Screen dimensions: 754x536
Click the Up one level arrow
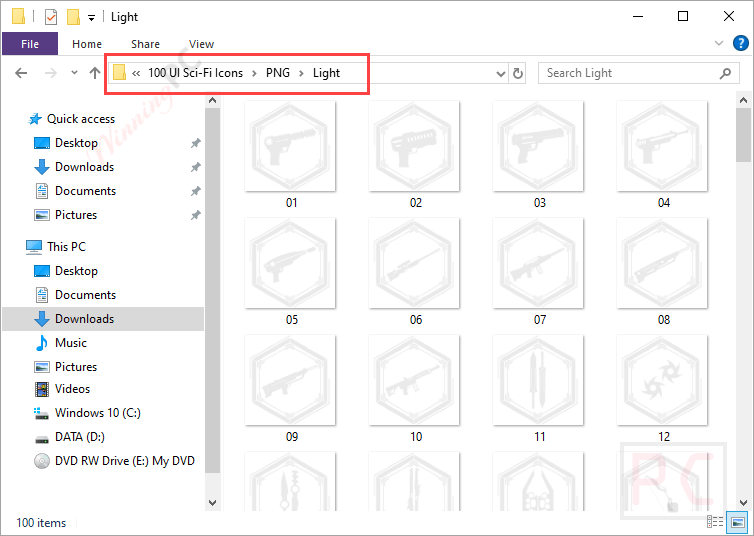pyautogui.click(x=95, y=73)
